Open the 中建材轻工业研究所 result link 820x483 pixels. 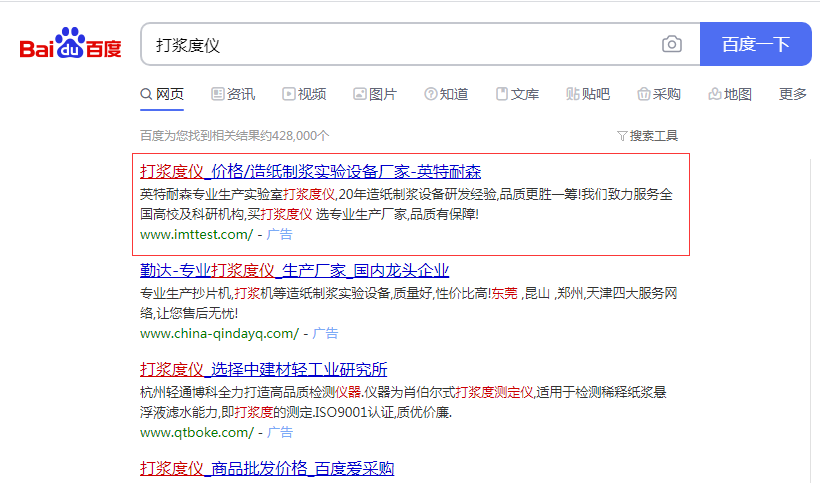(264, 369)
